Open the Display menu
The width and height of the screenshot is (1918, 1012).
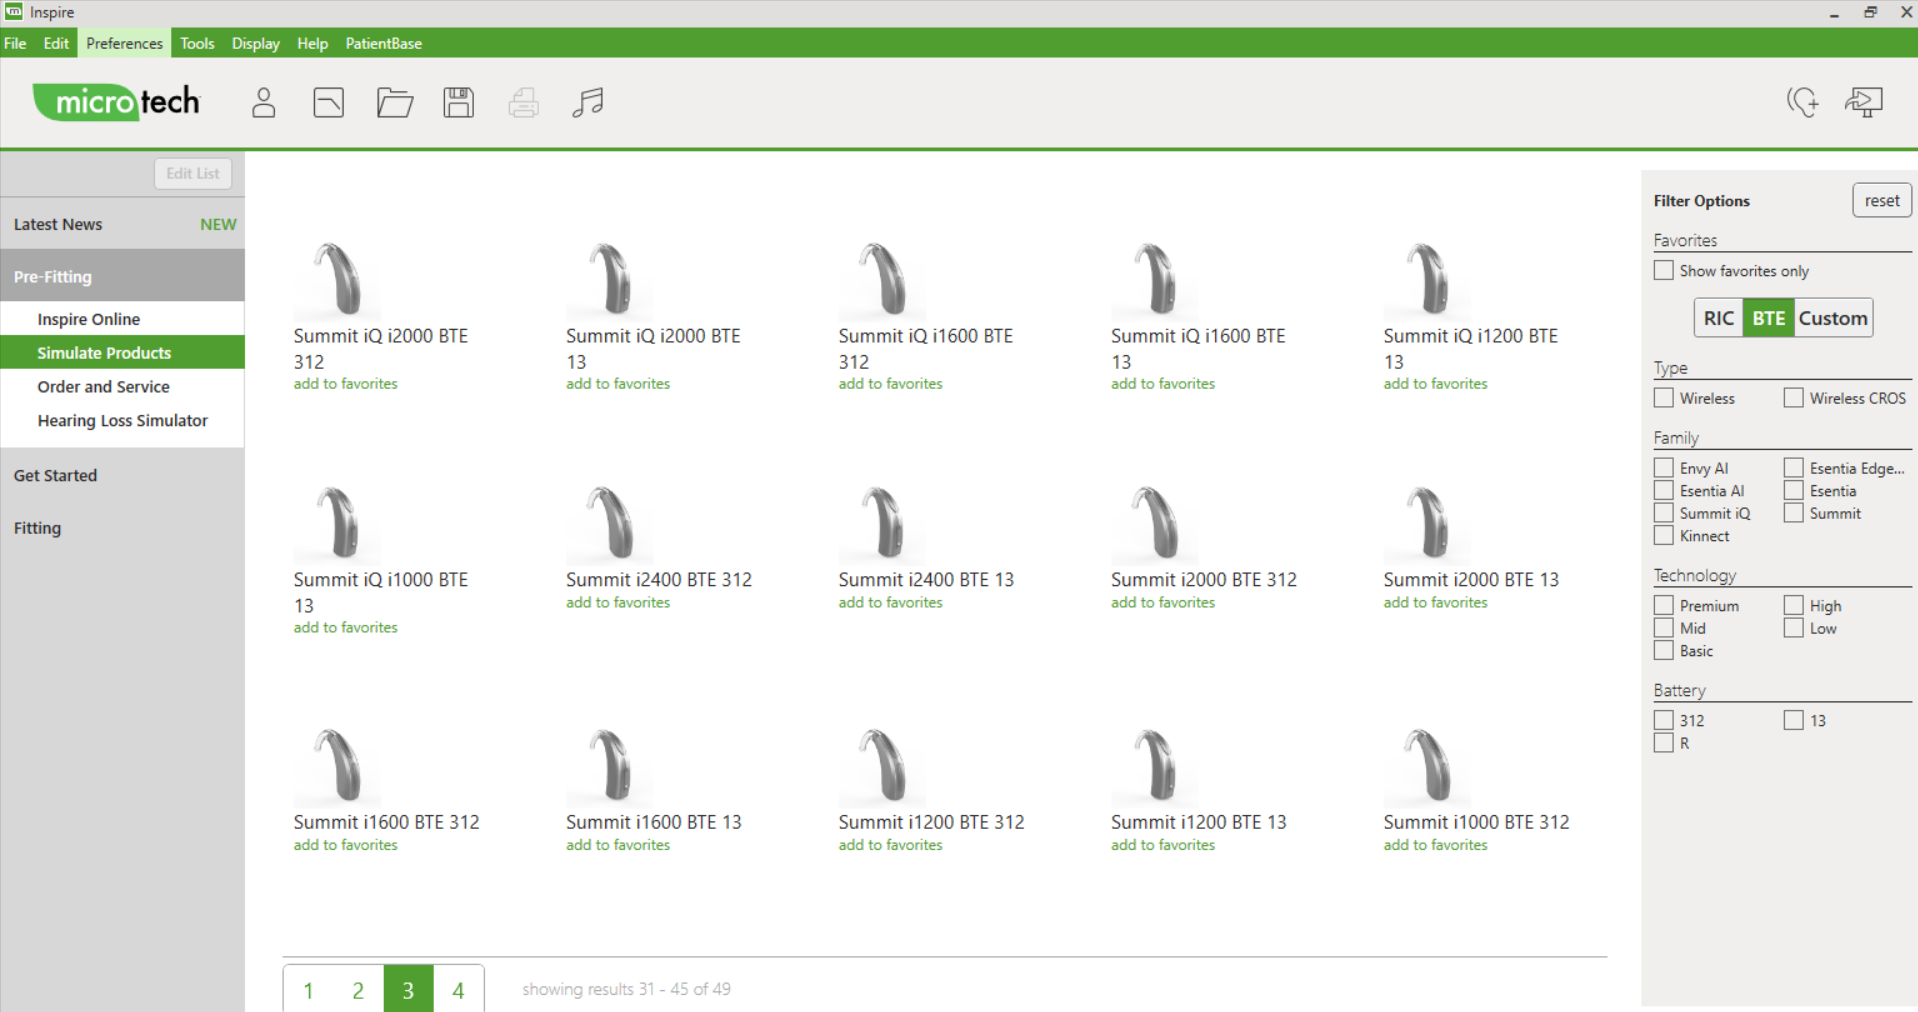pyautogui.click(x=256, y=43)
